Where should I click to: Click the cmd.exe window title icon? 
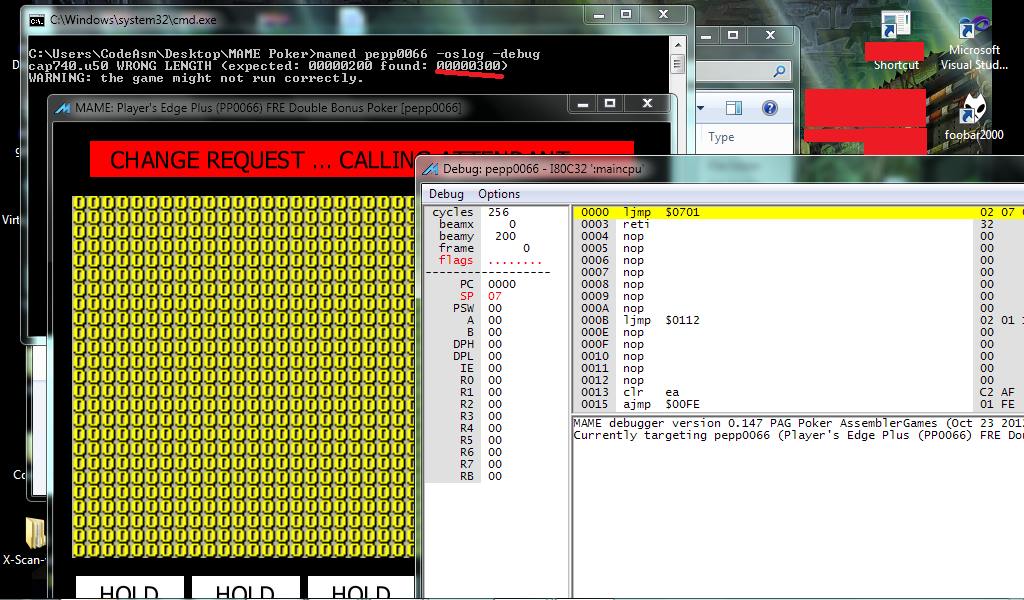pyautogui.click(x=37, y=20)
